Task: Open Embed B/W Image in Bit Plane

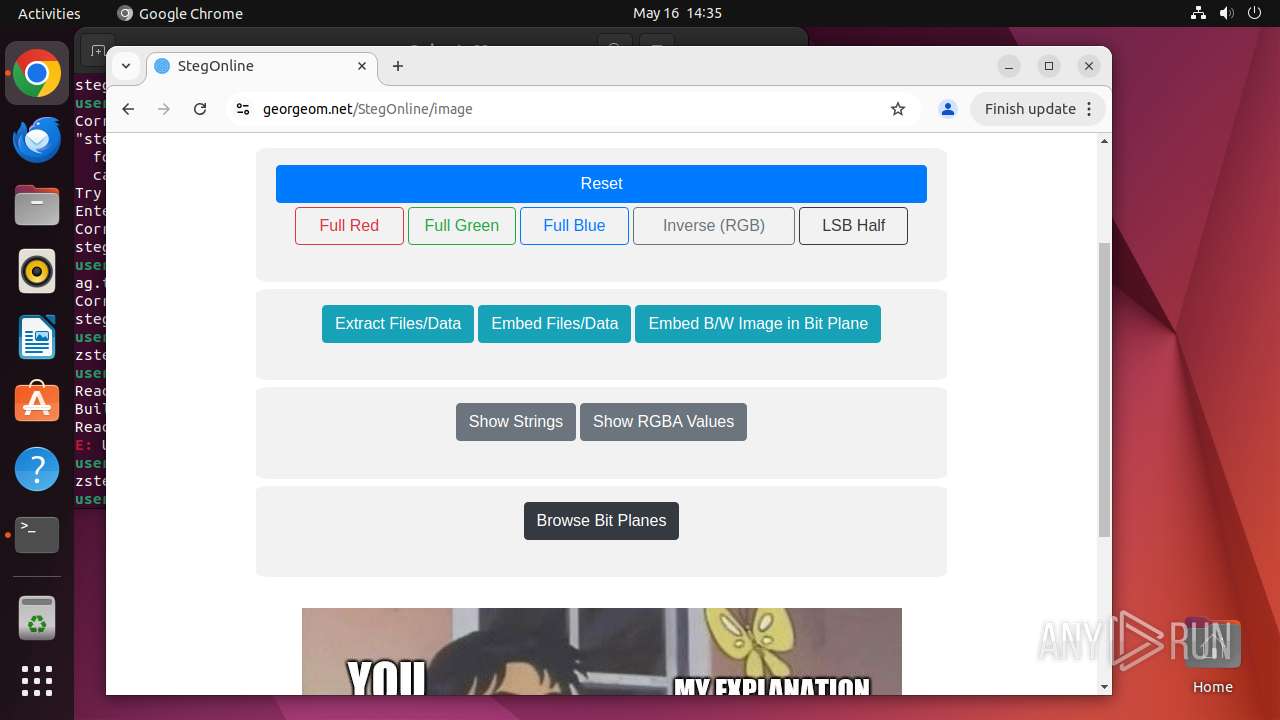Action: click(x=758, y=324)
